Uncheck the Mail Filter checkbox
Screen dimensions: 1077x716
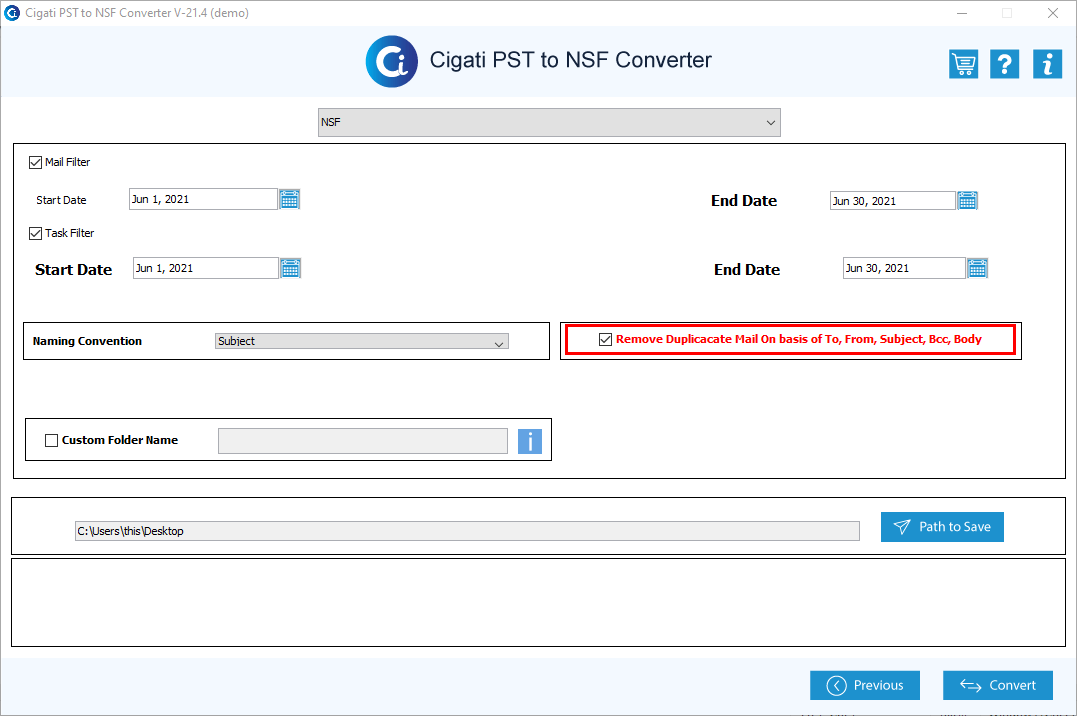(x=35, y=162)
